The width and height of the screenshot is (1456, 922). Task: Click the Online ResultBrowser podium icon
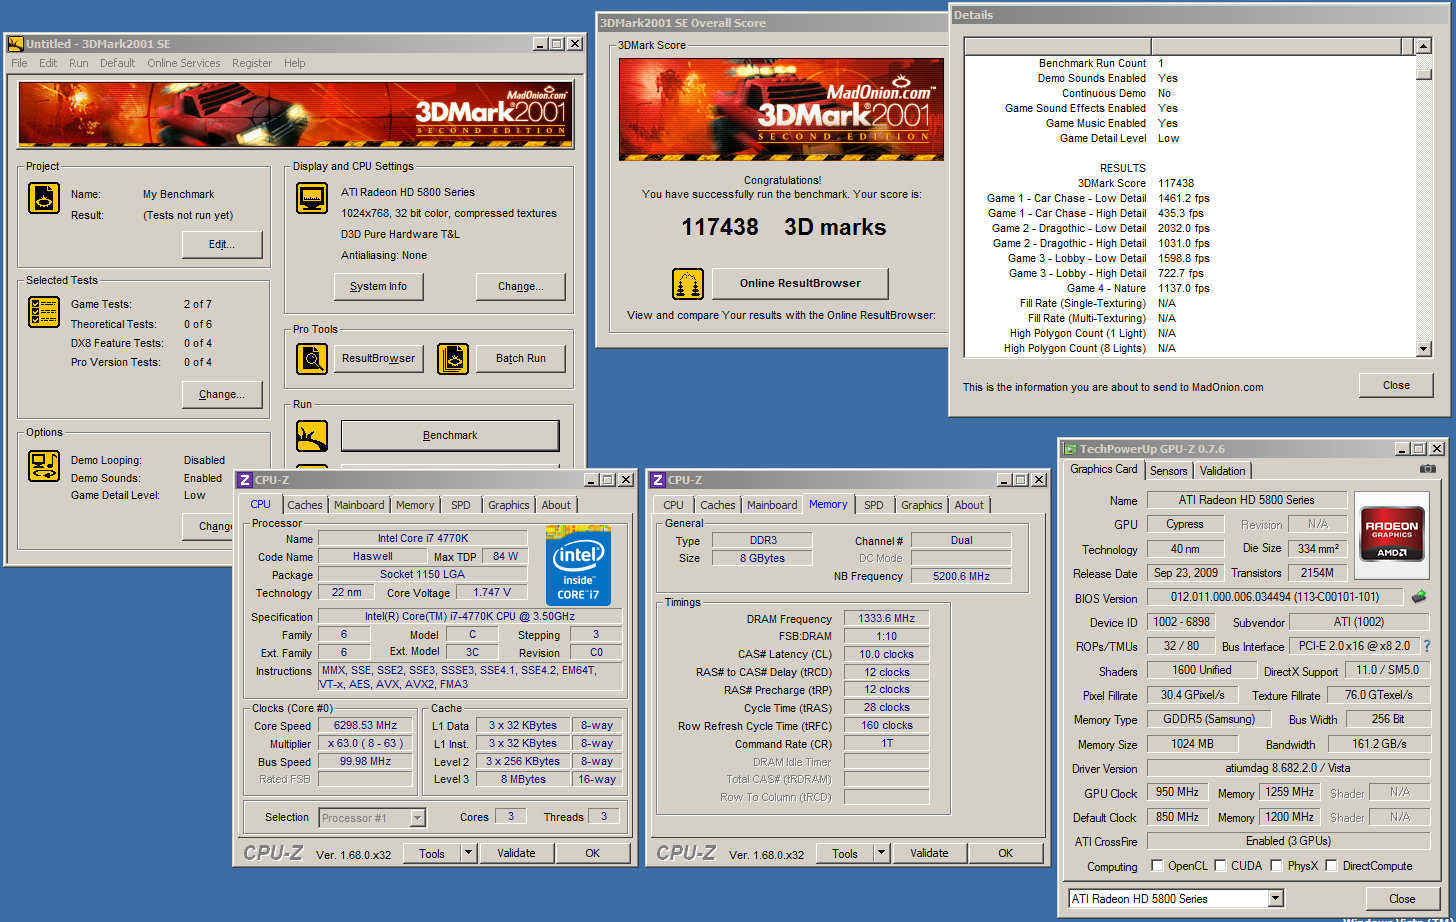pos(688,284)
